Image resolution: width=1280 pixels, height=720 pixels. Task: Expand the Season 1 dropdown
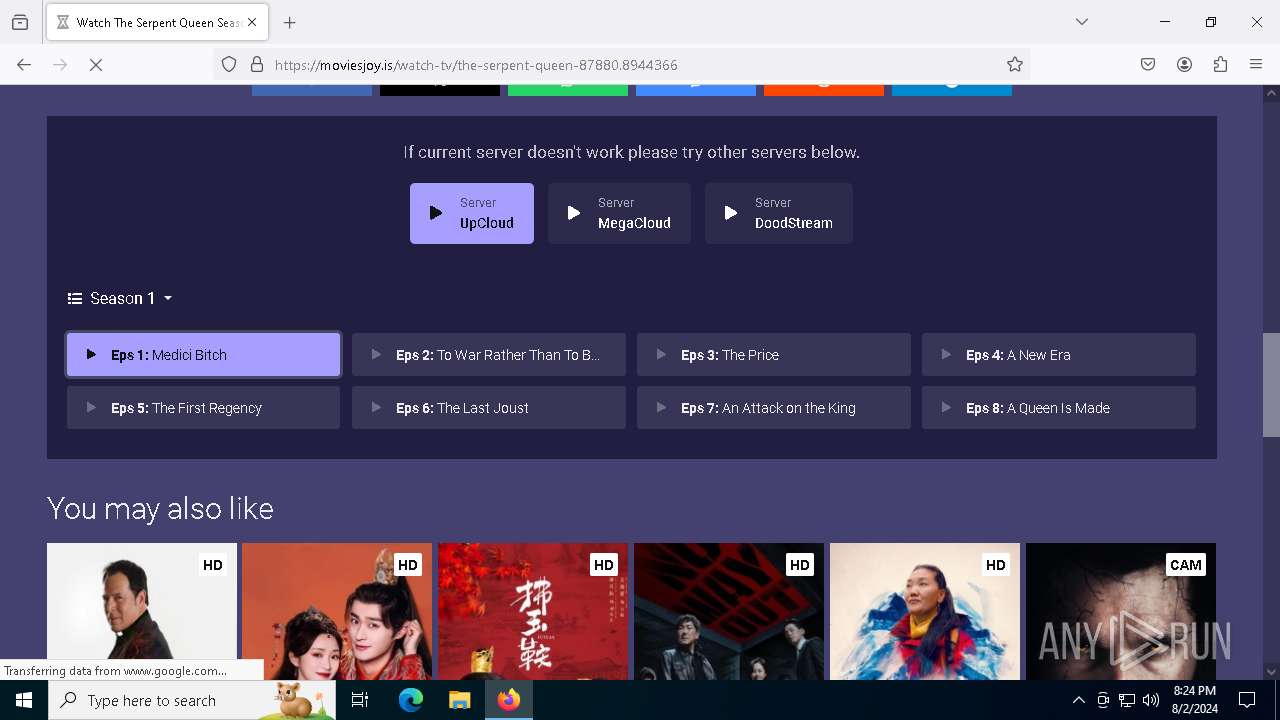[120, 298]
